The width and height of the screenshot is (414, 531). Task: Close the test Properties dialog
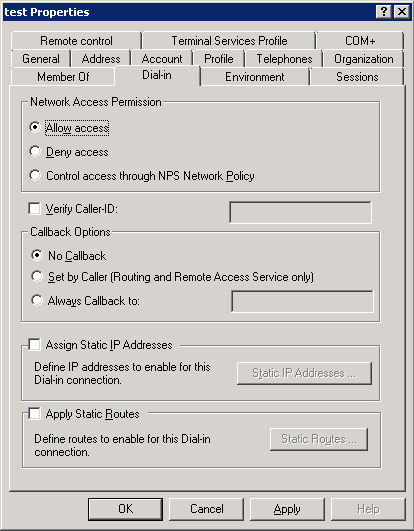coord(402,12)
